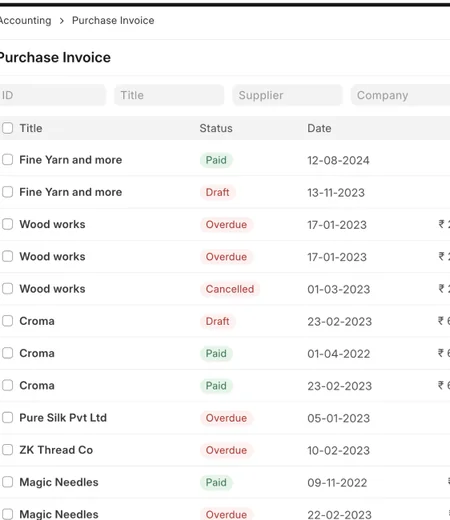Select the Draft badge dated 13-11-2023
450x520 pixels.
(x=218, y=192)
